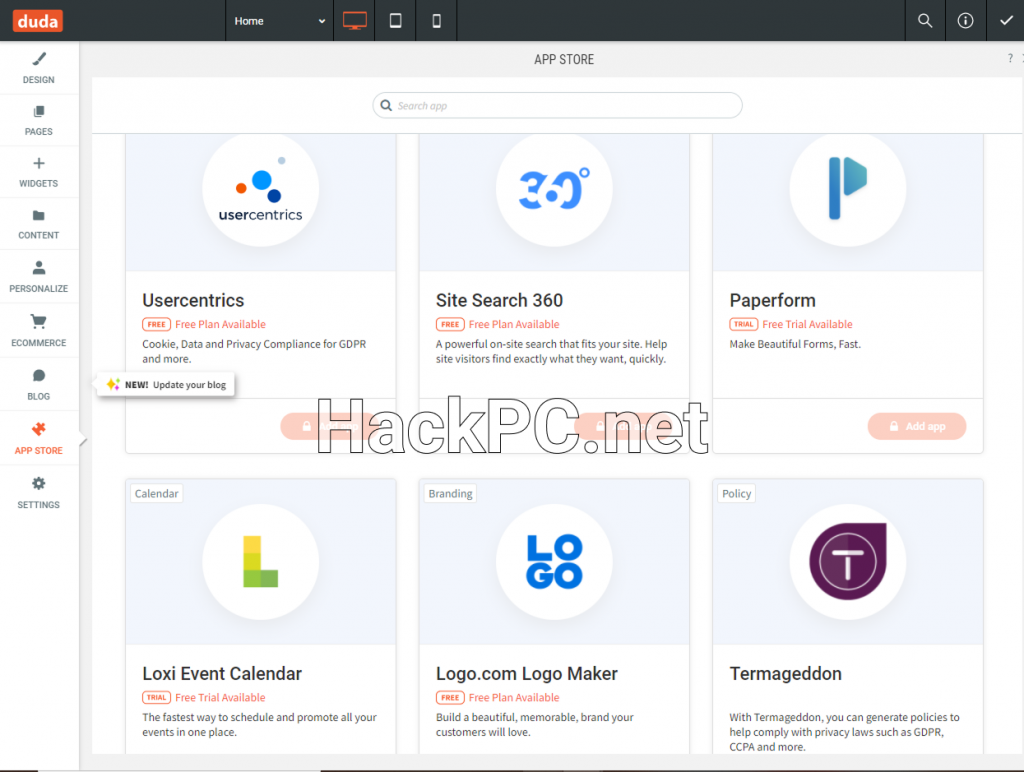
Task: Click Loxi Free Trial Available label
Action: (x=220, y=698)
